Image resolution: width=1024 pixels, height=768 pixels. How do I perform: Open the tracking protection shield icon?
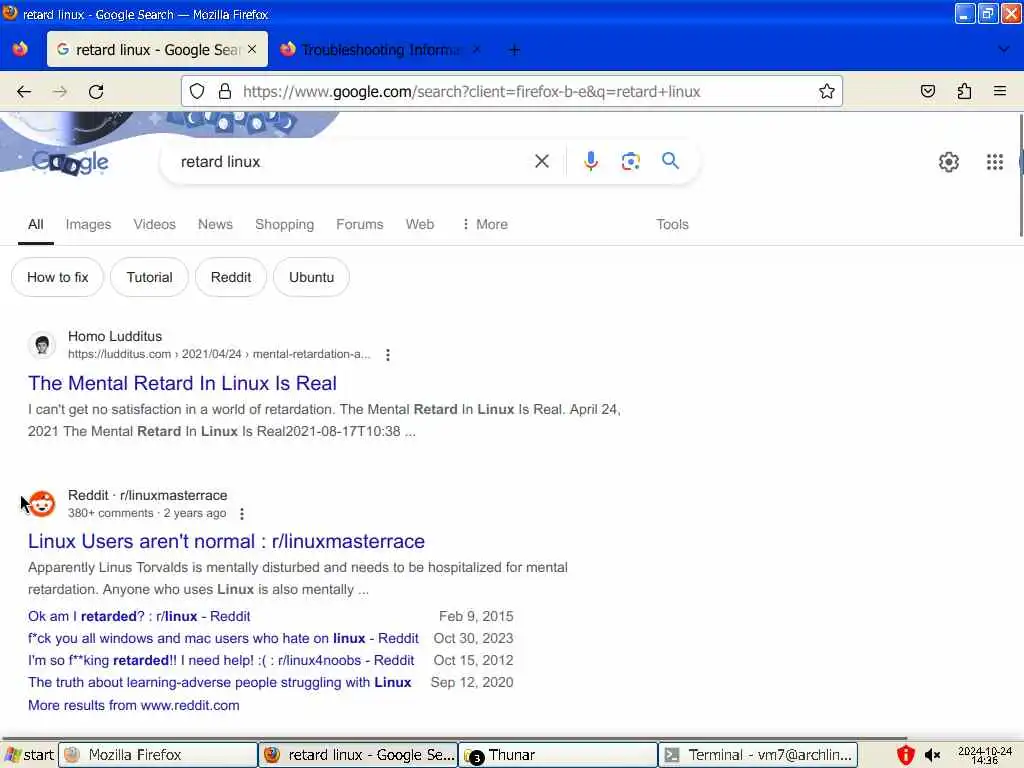coord(197,91)
